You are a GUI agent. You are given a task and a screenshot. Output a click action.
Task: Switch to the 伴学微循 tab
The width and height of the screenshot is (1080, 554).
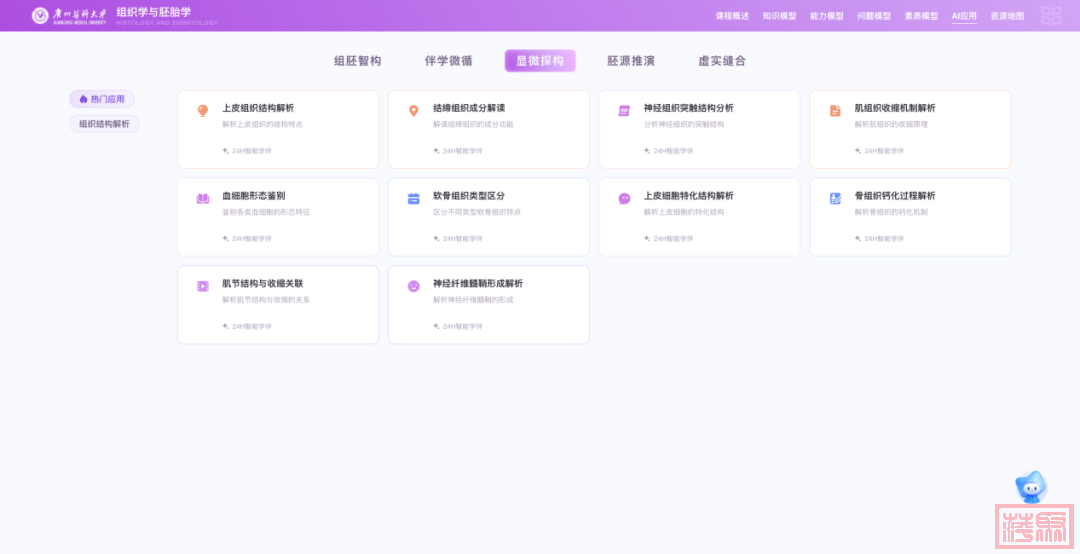pyautogui.click(x=448, y=61)
